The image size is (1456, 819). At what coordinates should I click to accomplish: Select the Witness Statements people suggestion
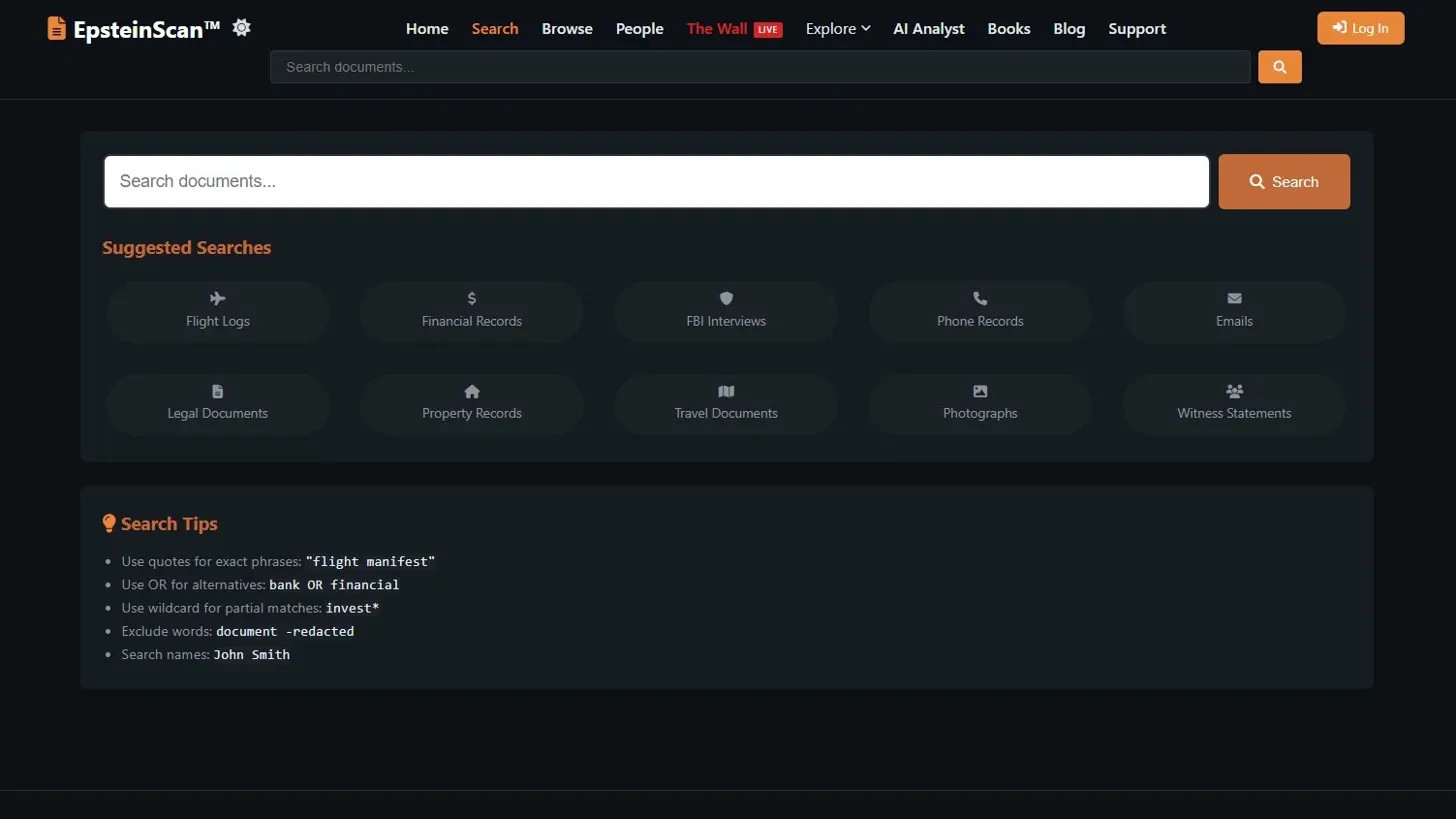pyautogui.click(x=1234, y=404)
